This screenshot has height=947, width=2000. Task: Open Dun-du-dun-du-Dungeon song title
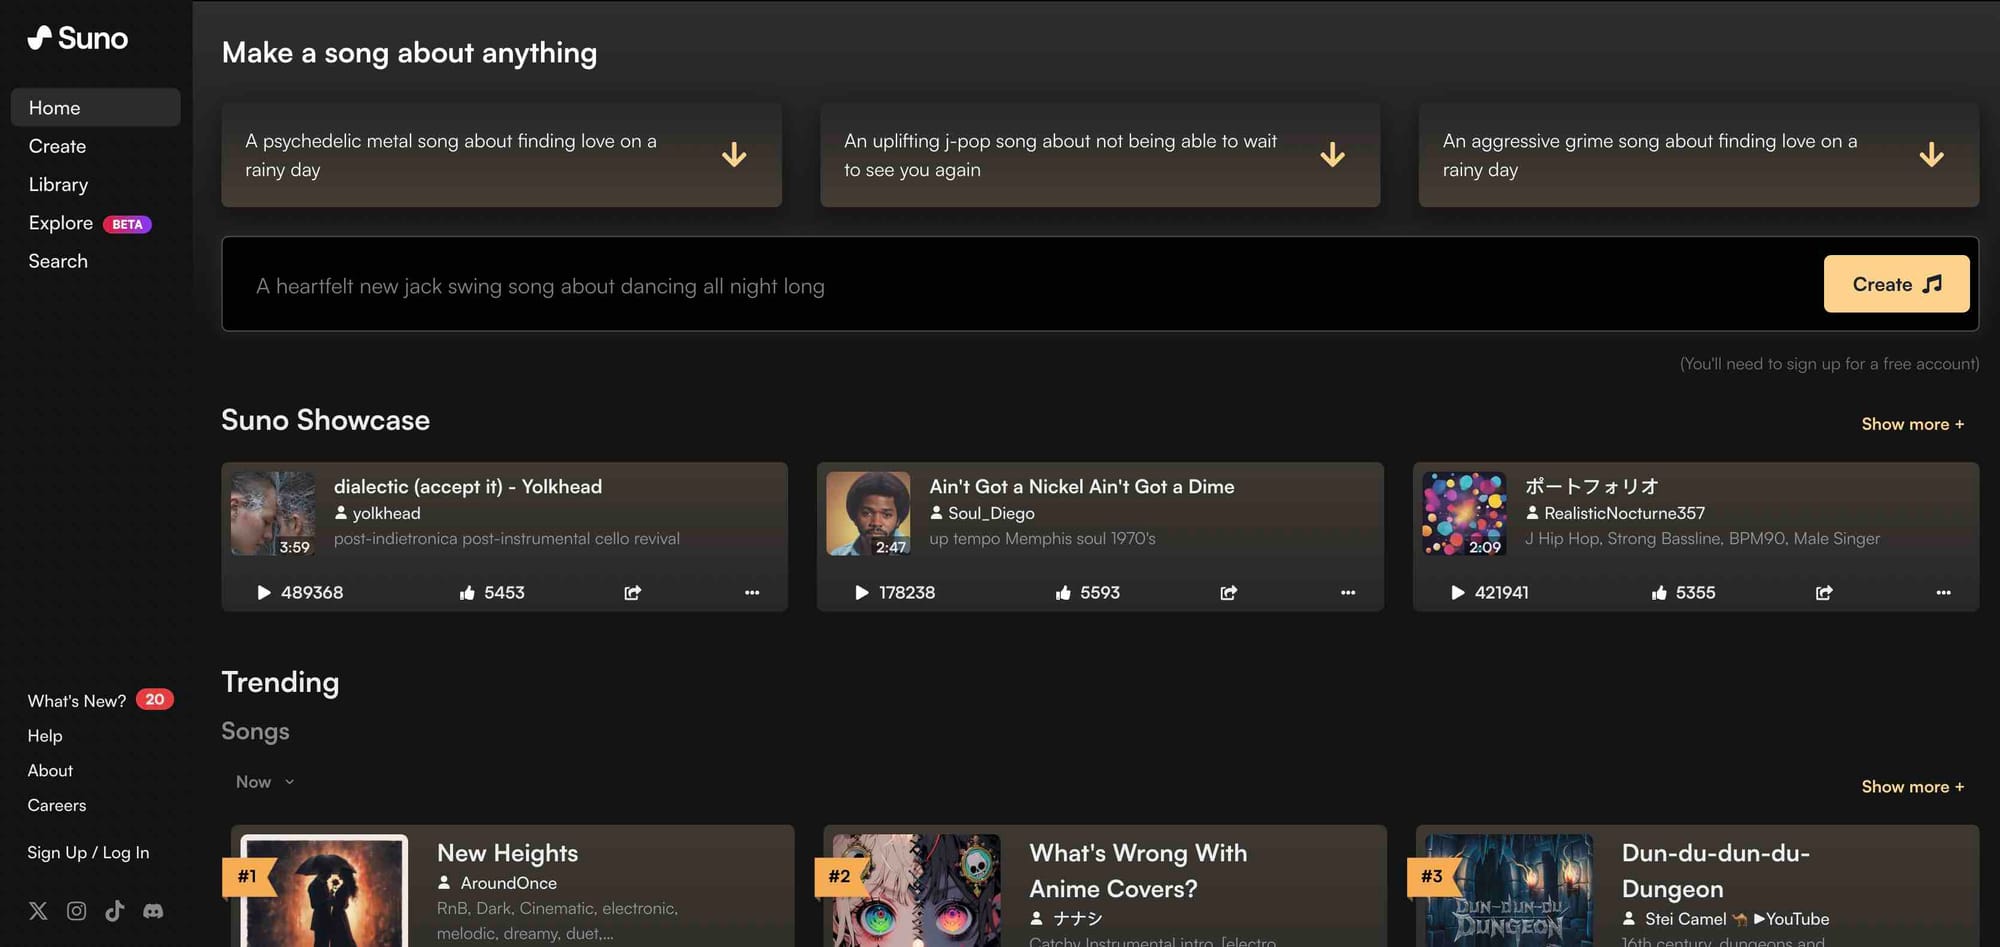coord(1716,871)
